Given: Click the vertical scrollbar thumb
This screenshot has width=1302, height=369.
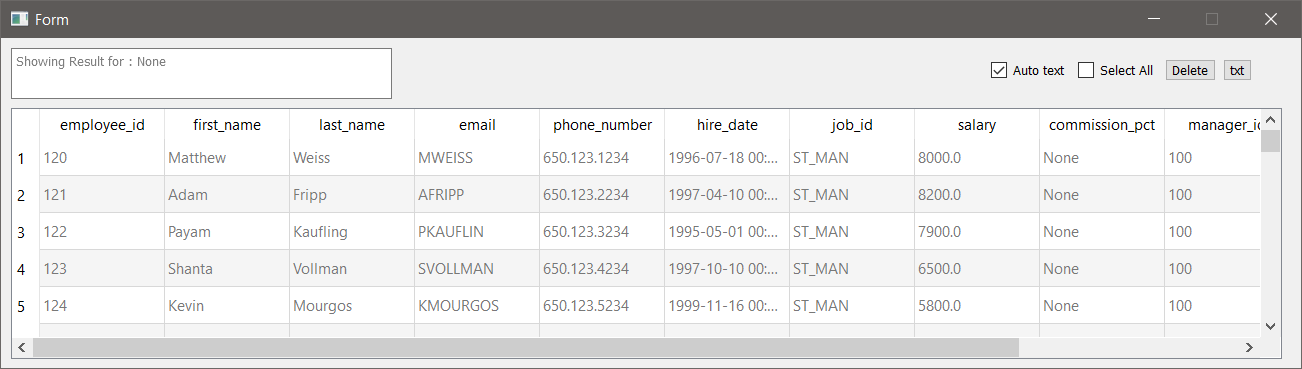Looking at the screenshot, I should click(1270, 140).
